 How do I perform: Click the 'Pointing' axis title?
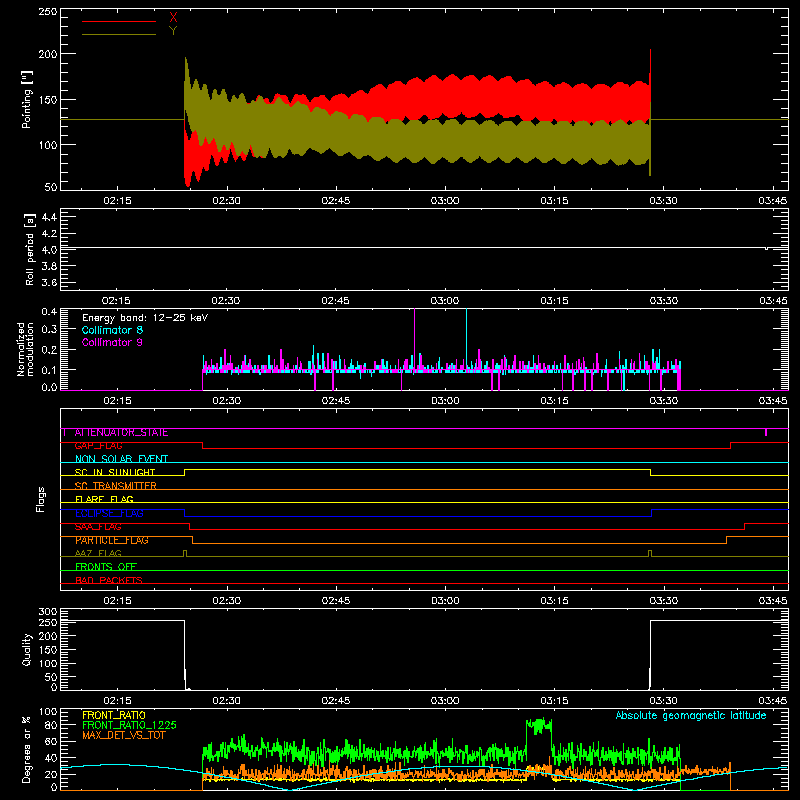27,99
